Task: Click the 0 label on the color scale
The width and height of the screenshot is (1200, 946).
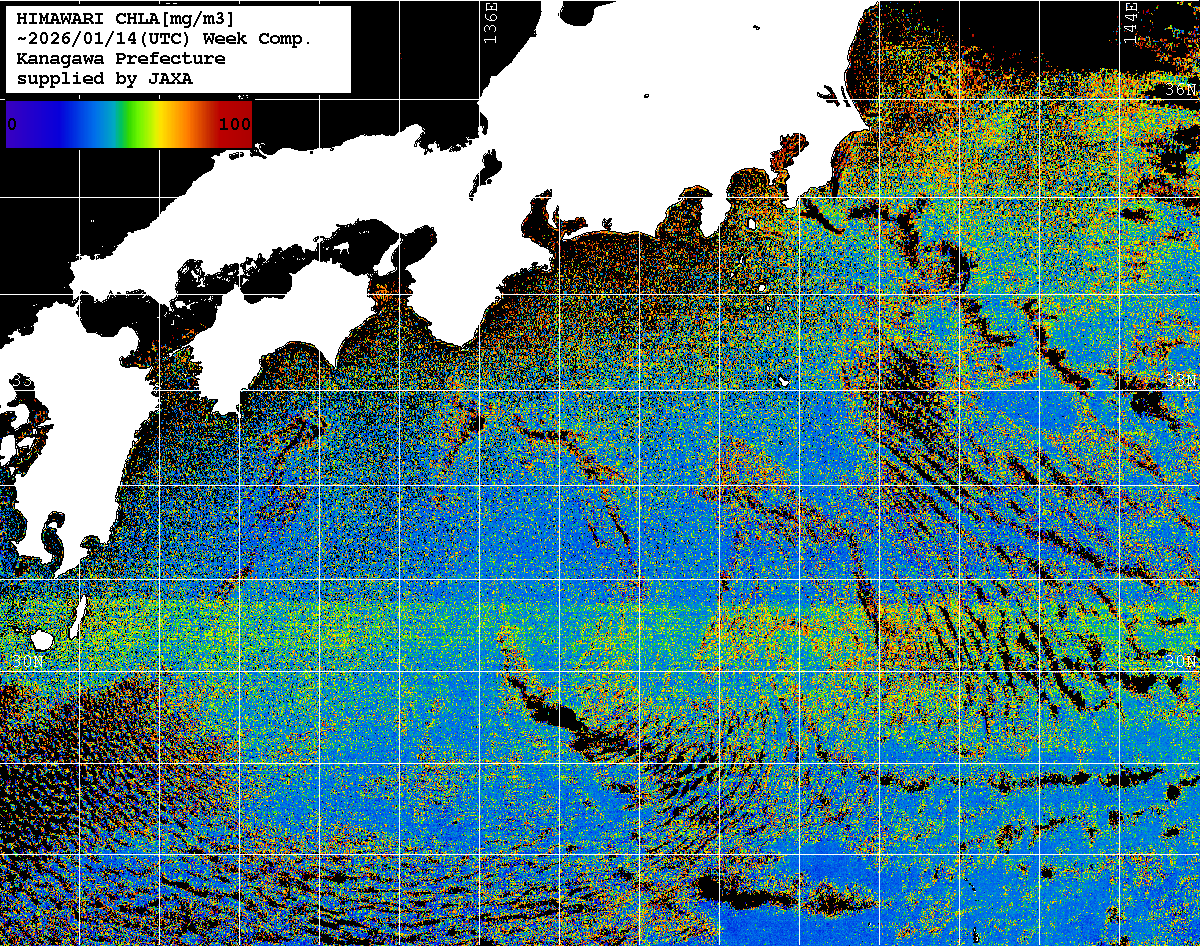Action: (12, 125)
